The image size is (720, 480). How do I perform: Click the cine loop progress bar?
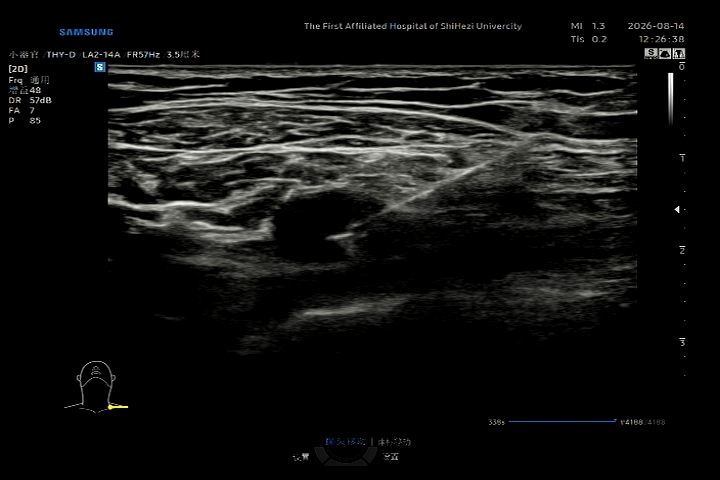click(562, 421)
